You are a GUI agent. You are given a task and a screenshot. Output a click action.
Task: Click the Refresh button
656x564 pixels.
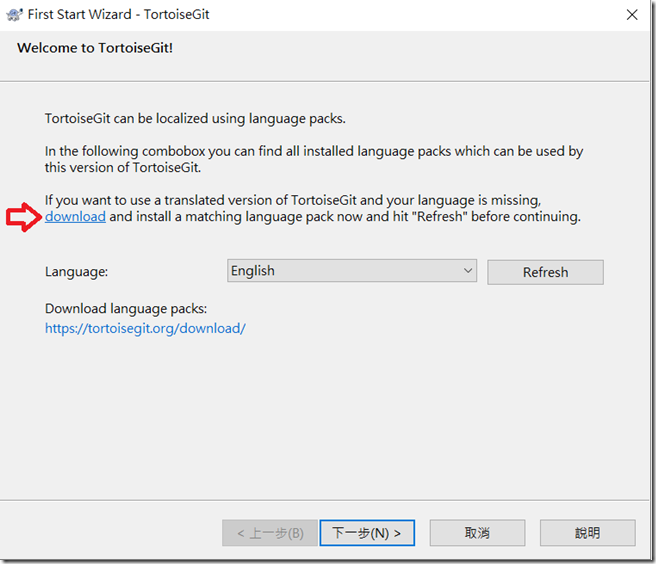tap(545, 272)
